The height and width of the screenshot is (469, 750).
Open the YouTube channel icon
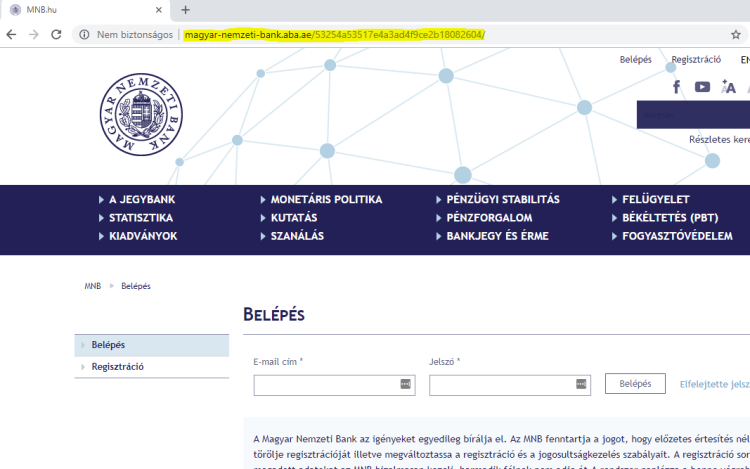[x=702, y=87]
